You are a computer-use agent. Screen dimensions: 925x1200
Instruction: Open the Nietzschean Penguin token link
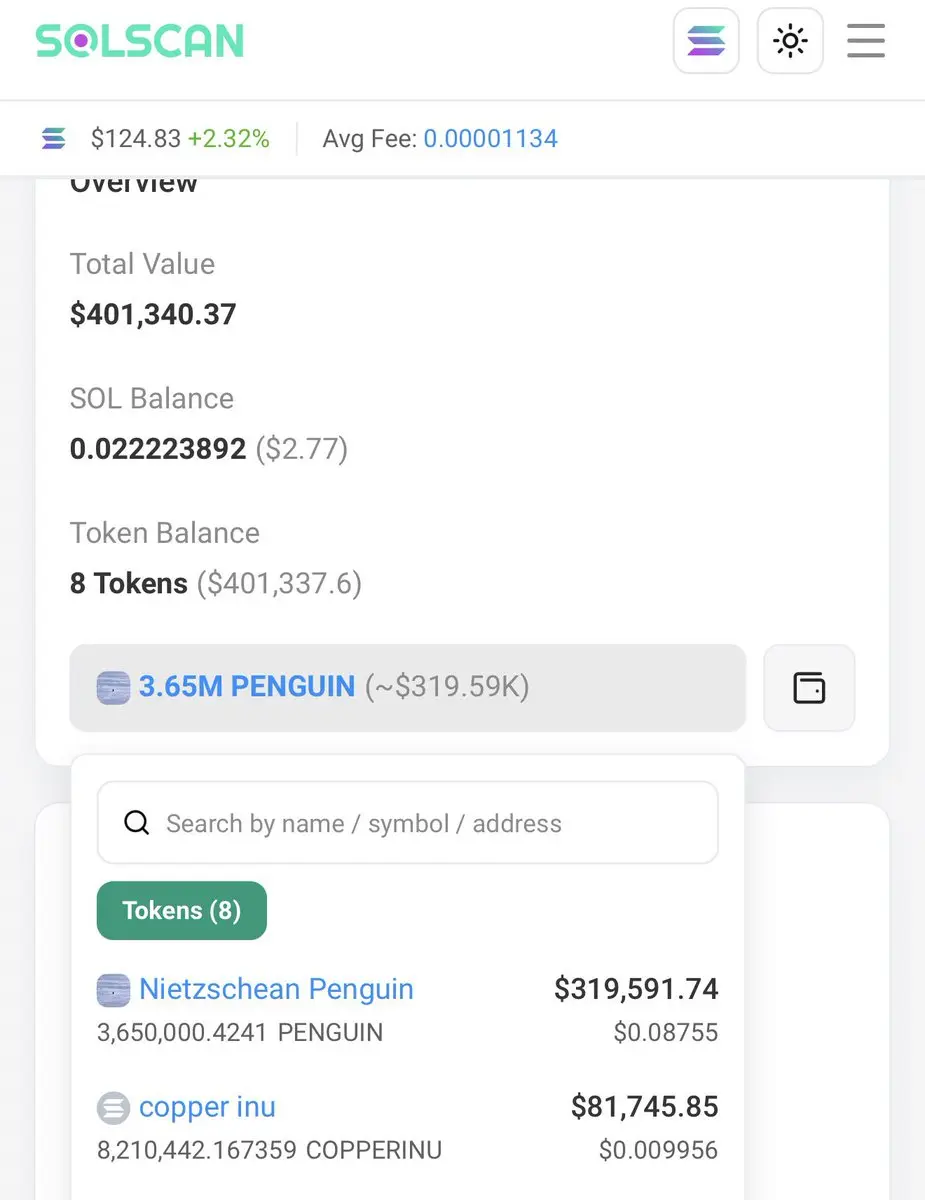pyautogui.click(x=276, y=989)
